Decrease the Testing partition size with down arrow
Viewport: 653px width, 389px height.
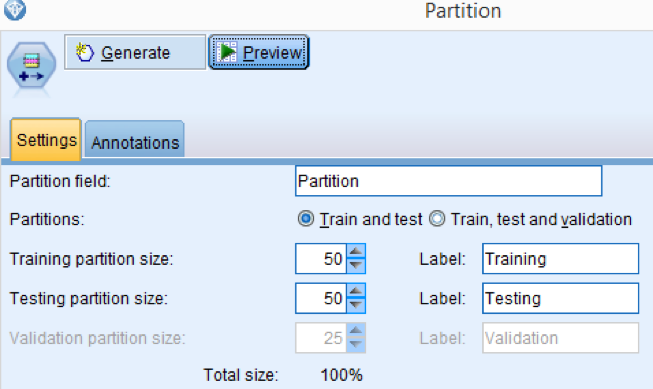coord(356,305)
